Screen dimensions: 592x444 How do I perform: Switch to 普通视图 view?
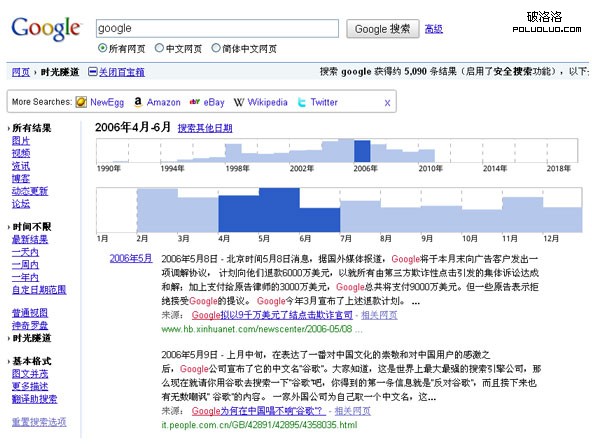click(30, 313)
